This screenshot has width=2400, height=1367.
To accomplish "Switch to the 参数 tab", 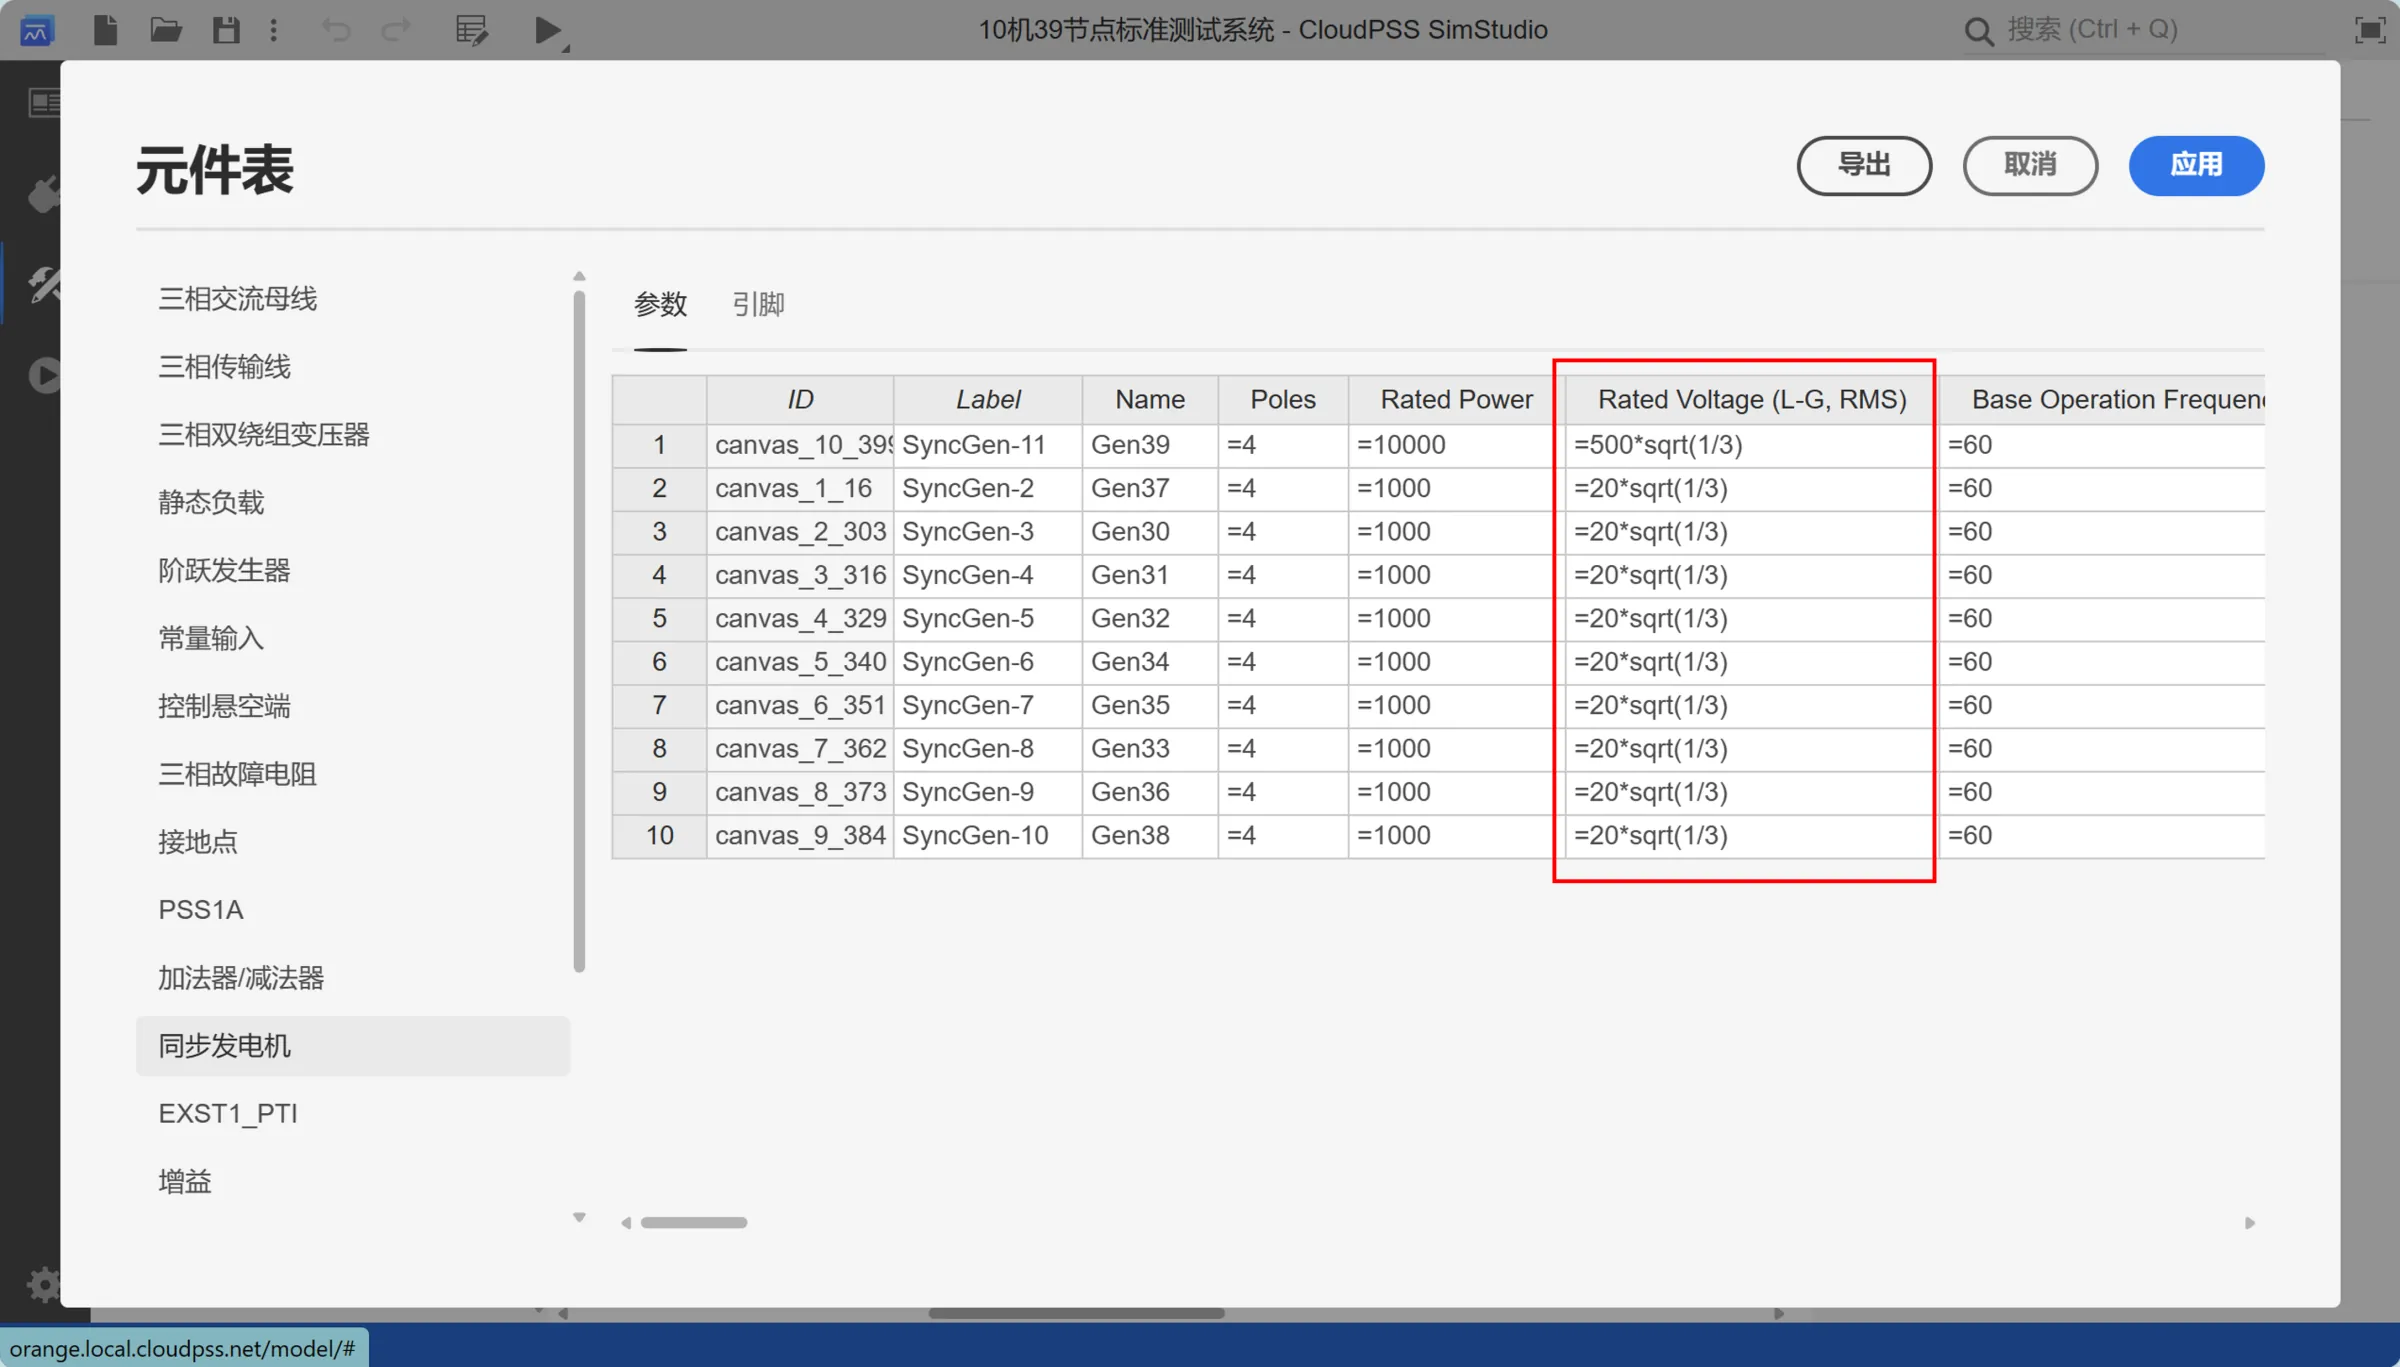I will (660, 304).
